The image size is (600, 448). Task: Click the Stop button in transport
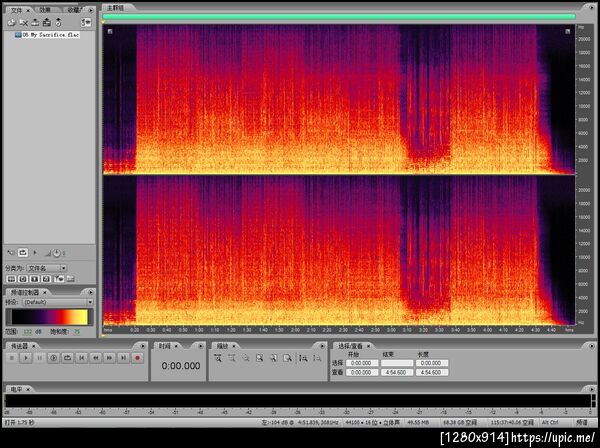pos(11,358)
